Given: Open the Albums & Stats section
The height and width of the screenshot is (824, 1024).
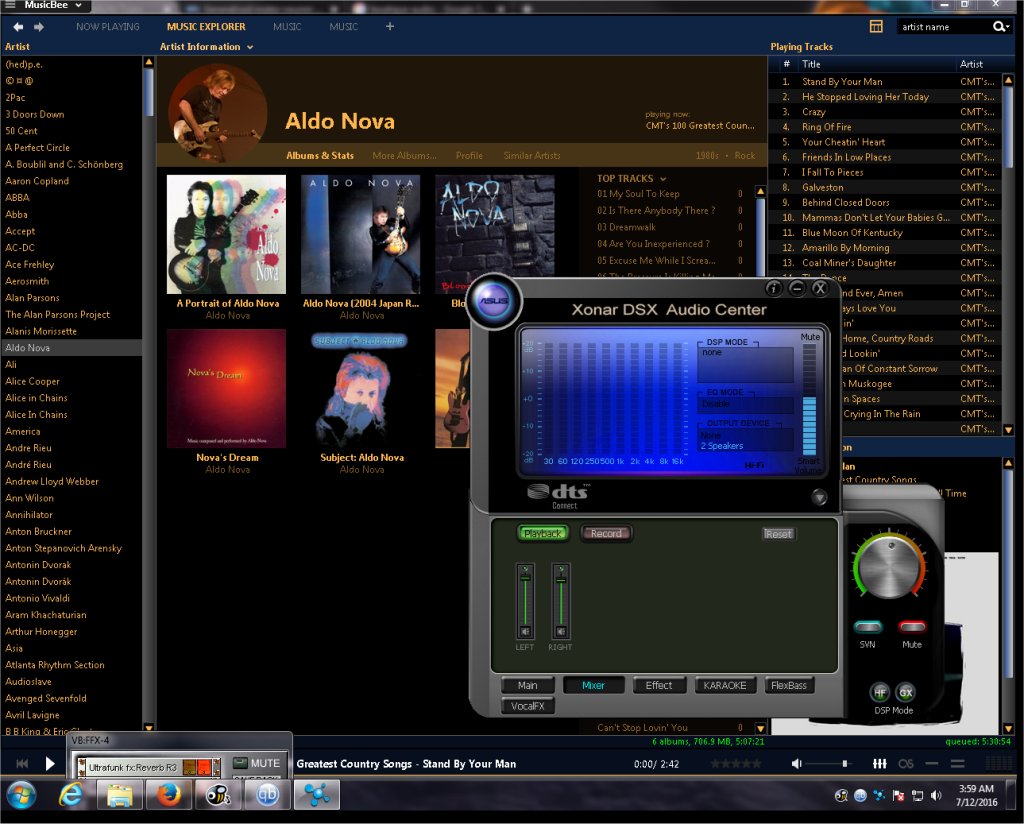Looking at the screenshot, I should point(320,155).
